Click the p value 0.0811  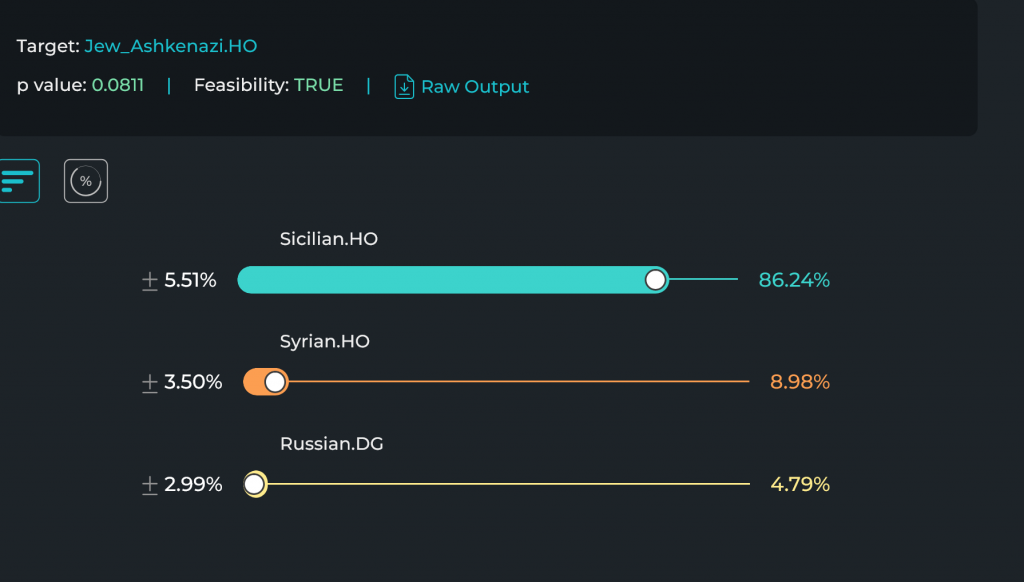point(118,85)
